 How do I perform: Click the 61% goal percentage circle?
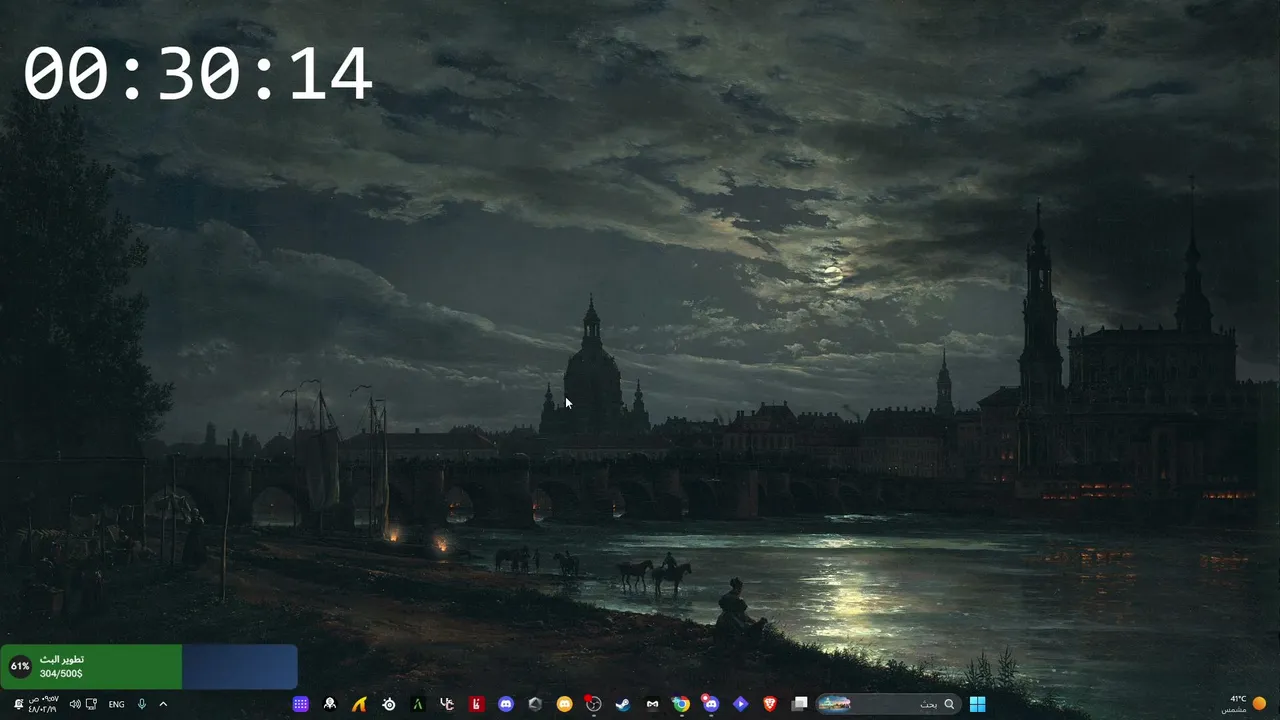[x=20, y=666]
